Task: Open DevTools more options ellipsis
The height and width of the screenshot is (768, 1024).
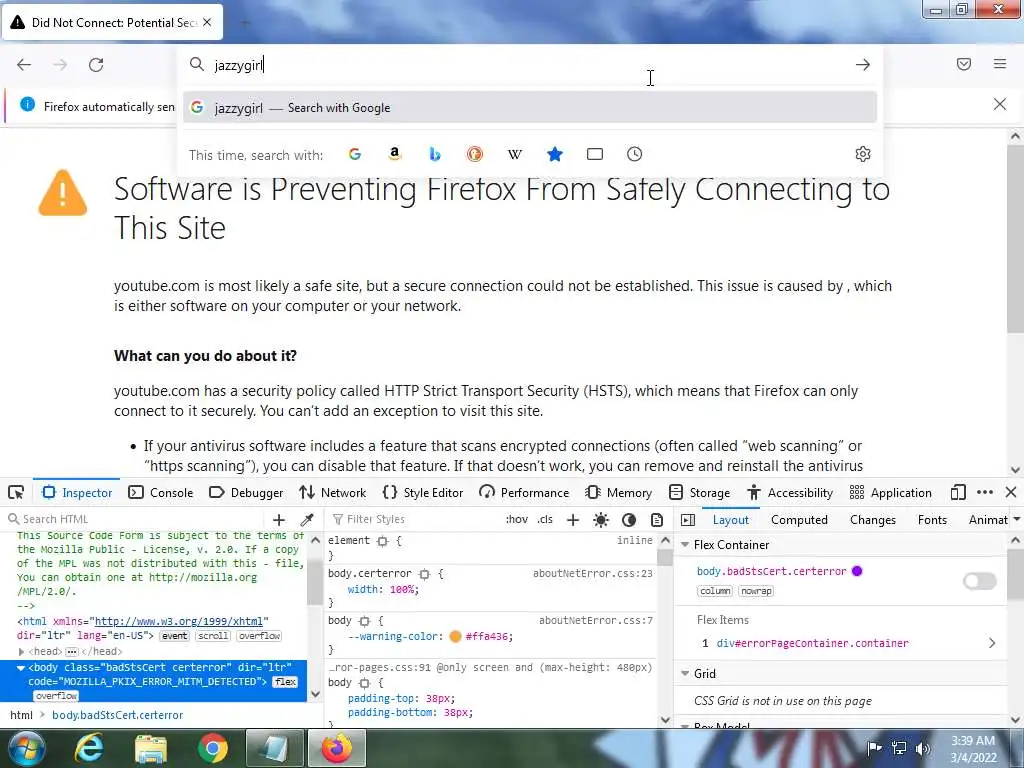Action: 985,492
